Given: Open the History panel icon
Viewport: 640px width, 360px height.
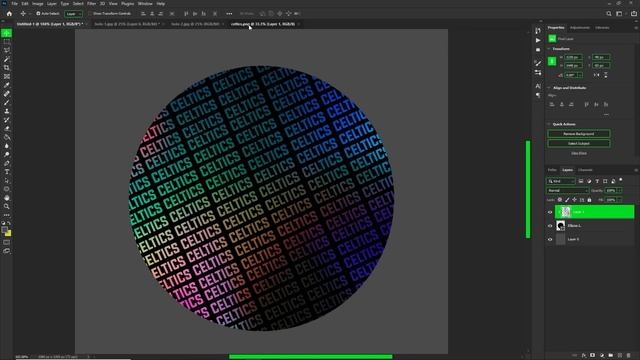Looking at the screenshot, I should point(538,31).
